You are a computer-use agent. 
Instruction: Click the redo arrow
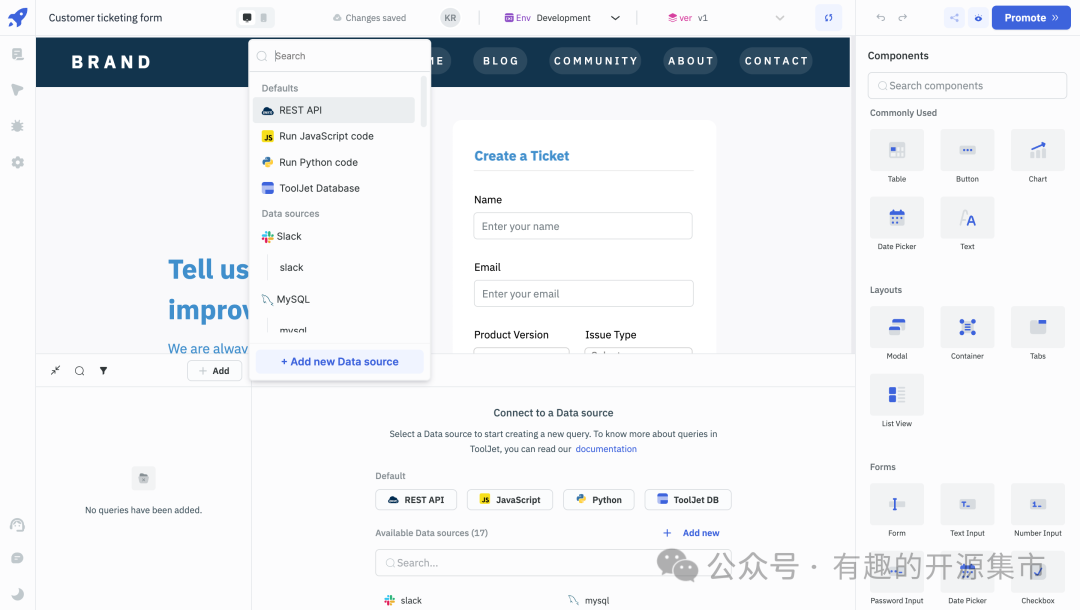point(903,18)
